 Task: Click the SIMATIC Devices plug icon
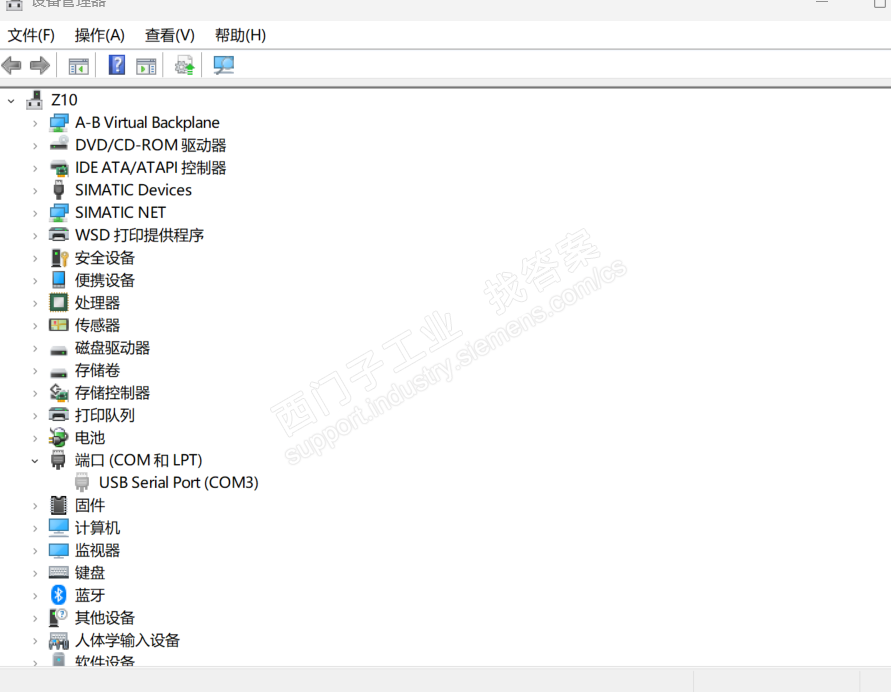point(59,190)
